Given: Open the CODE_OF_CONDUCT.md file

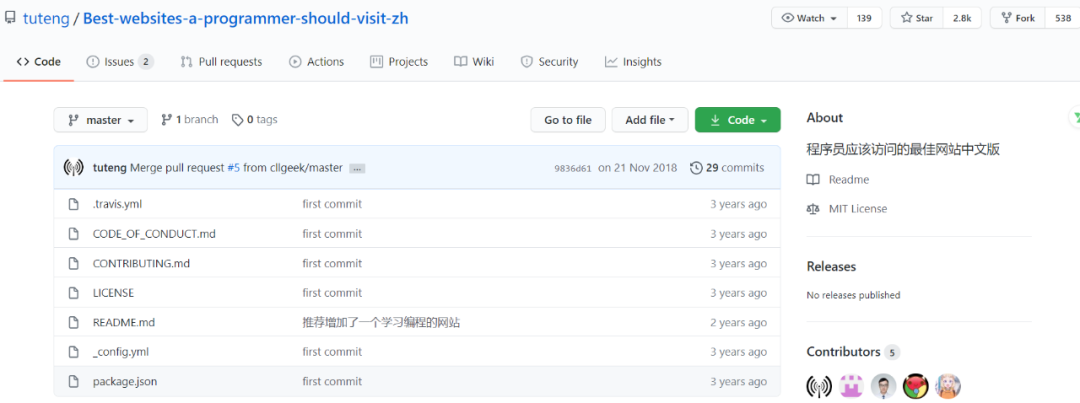Looking at the screenshot, I should [154, 234].
